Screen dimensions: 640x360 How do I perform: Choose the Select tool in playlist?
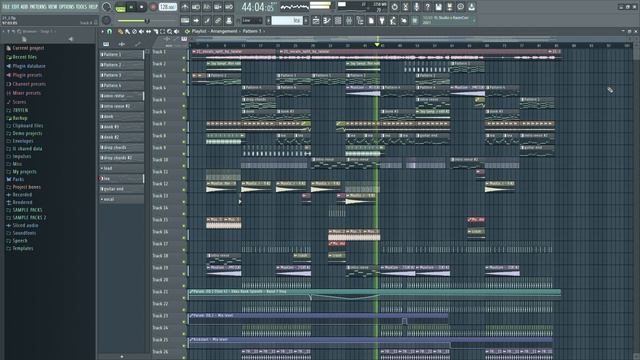pyautogui.click(x=162, y=31)
